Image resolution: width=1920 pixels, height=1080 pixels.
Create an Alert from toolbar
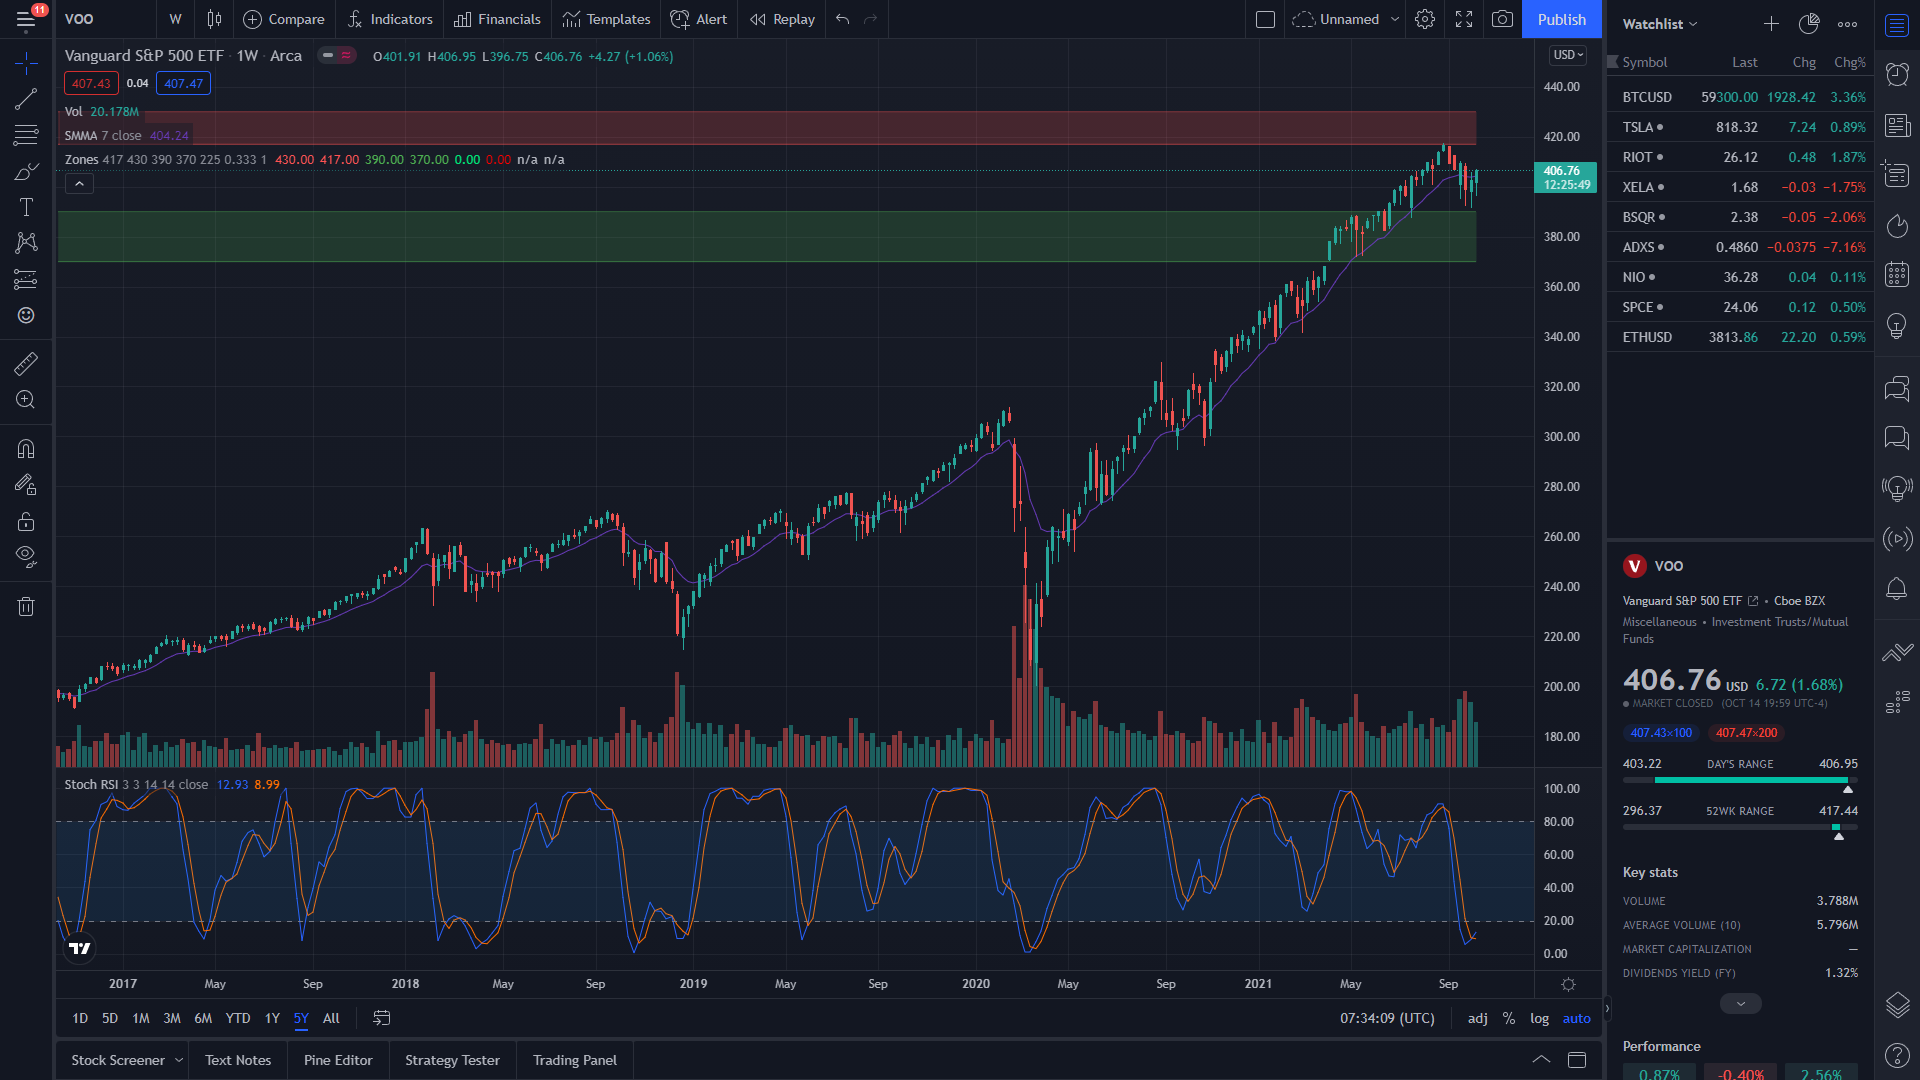click(x=699, y=19)
